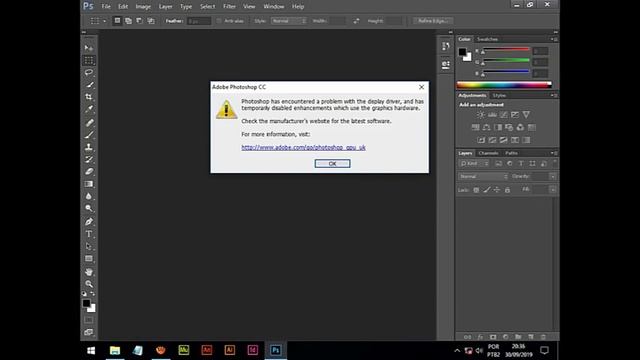The image size is (640, 360).
Task: Click the green G color slider
Action: 506,61
